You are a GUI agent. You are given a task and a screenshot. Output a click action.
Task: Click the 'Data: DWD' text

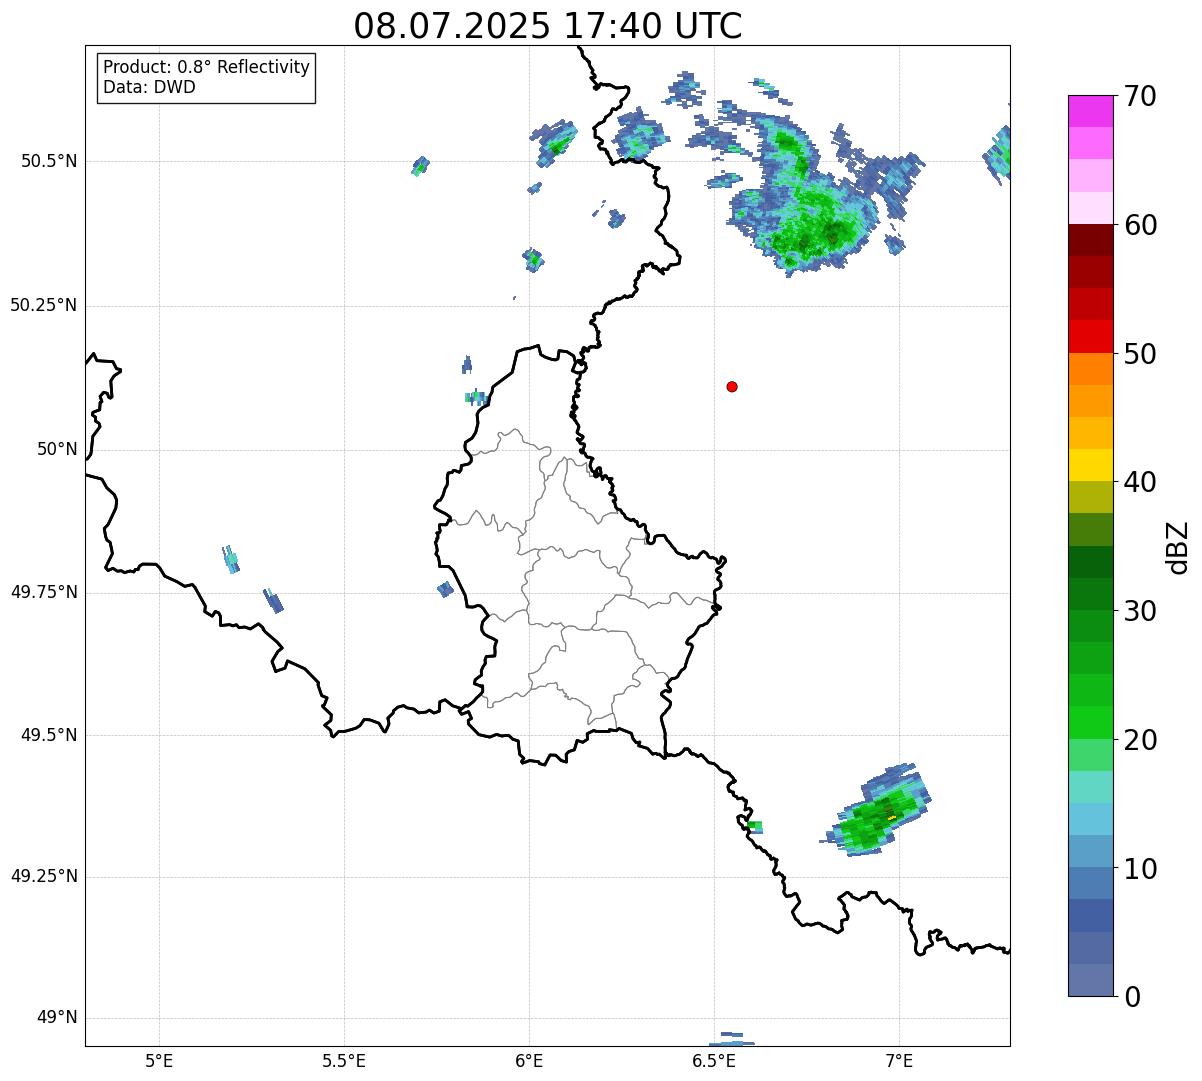pyautogui.click(x=149, y=87)
